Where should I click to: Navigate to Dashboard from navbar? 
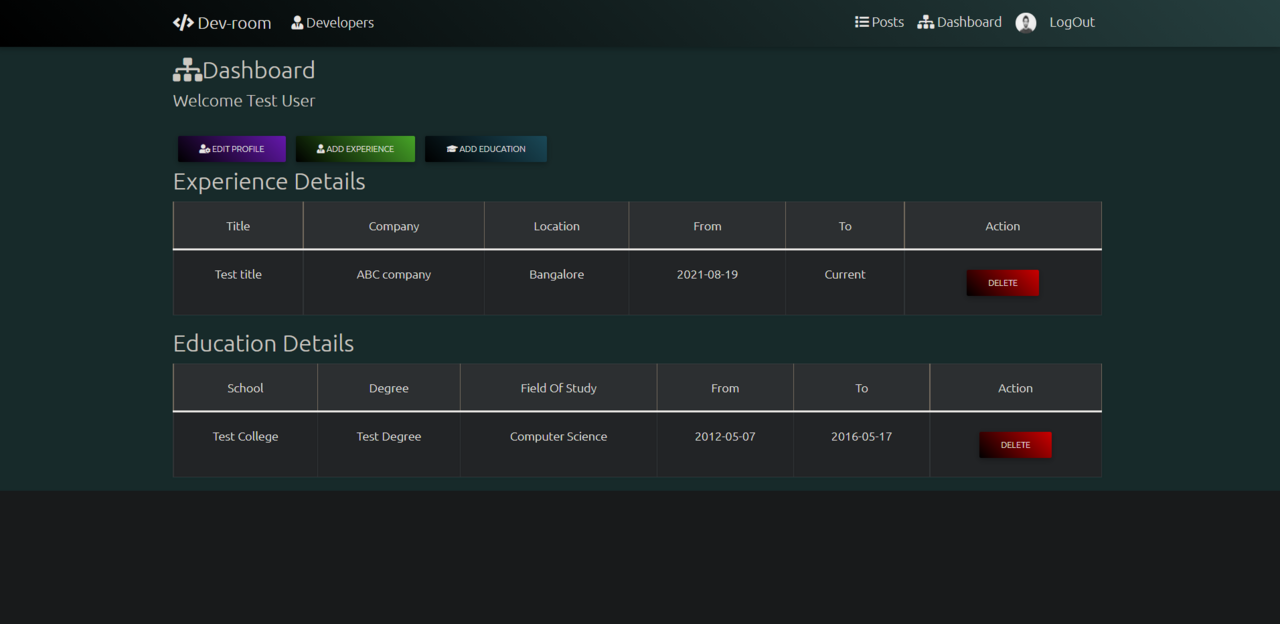pyautogui.click(x=960, y=22)
